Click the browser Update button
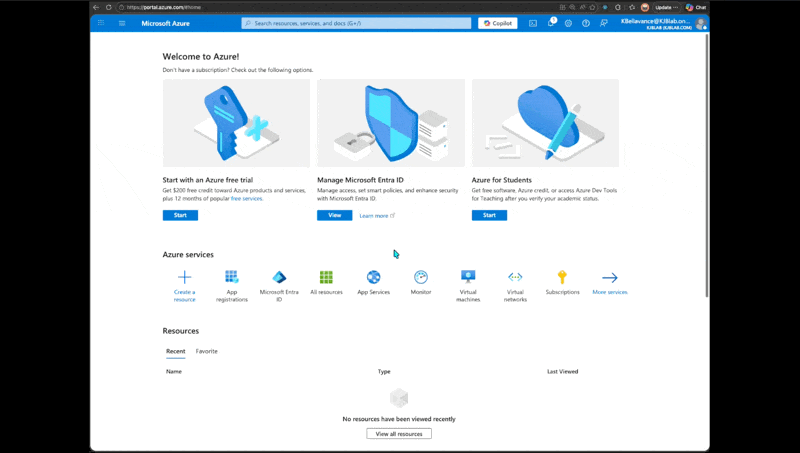Viewport: 800px width, 453px height. [x=667, y=7]
